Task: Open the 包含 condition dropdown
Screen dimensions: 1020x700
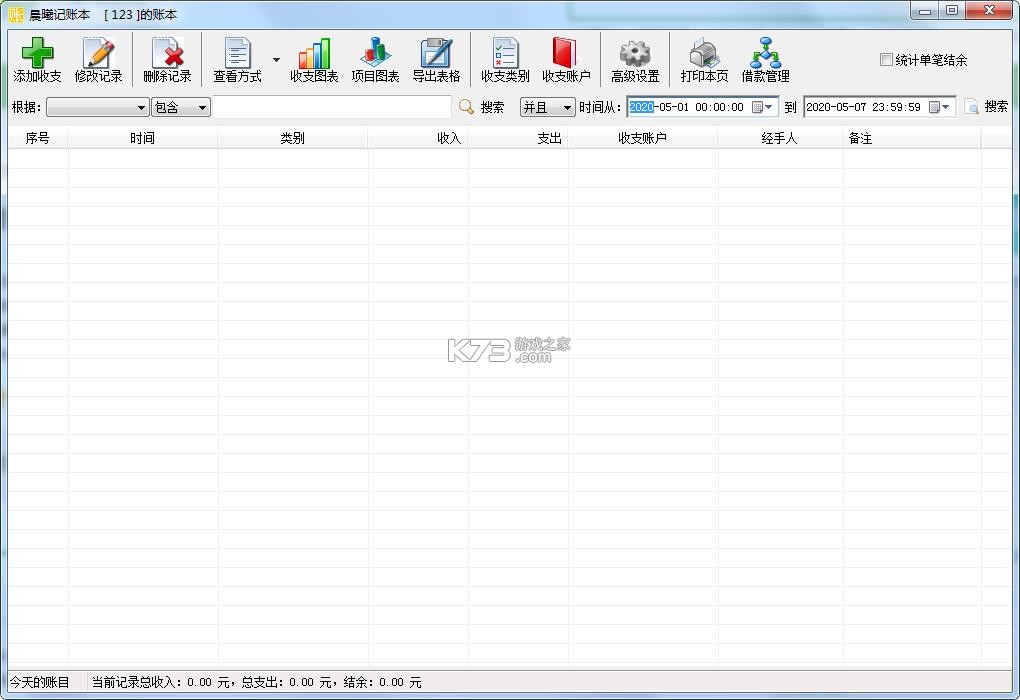Action: click(x=181, y=107)
